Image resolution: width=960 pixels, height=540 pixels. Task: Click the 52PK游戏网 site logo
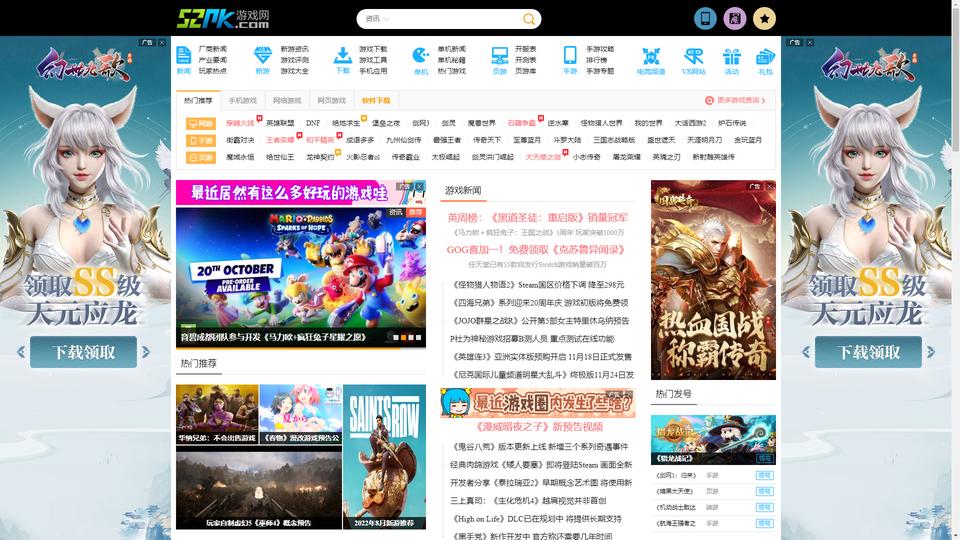click(x=223, y=18)
